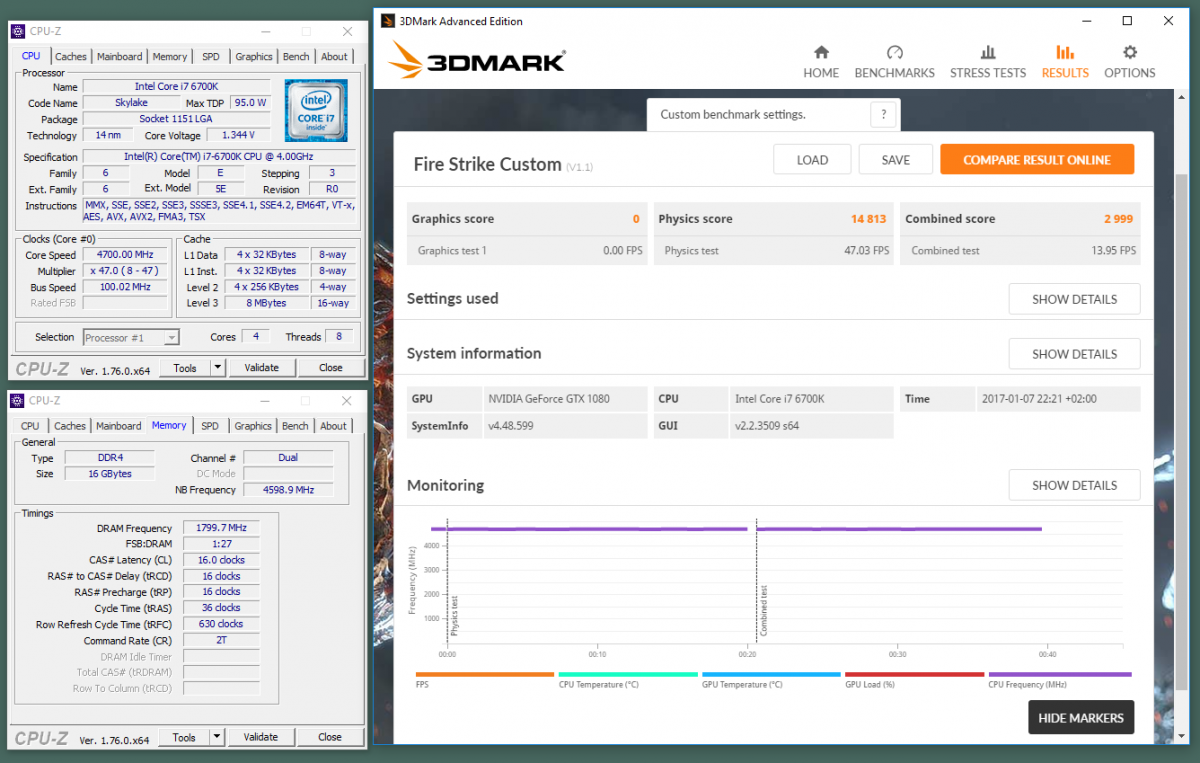
Task: Click HIDE MARKERS under the monitoring chart
Action: tap(1081, 717)
